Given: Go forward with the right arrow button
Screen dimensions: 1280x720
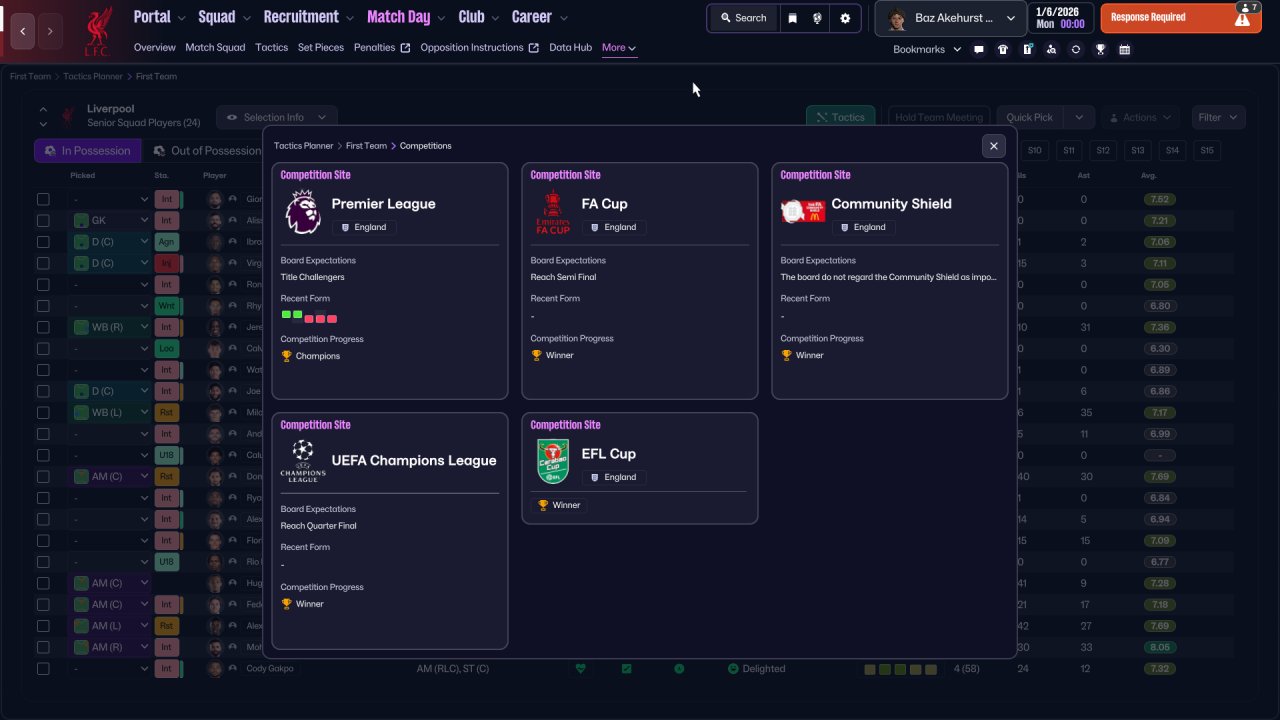Looking at the screenshot, I should 50,32.
